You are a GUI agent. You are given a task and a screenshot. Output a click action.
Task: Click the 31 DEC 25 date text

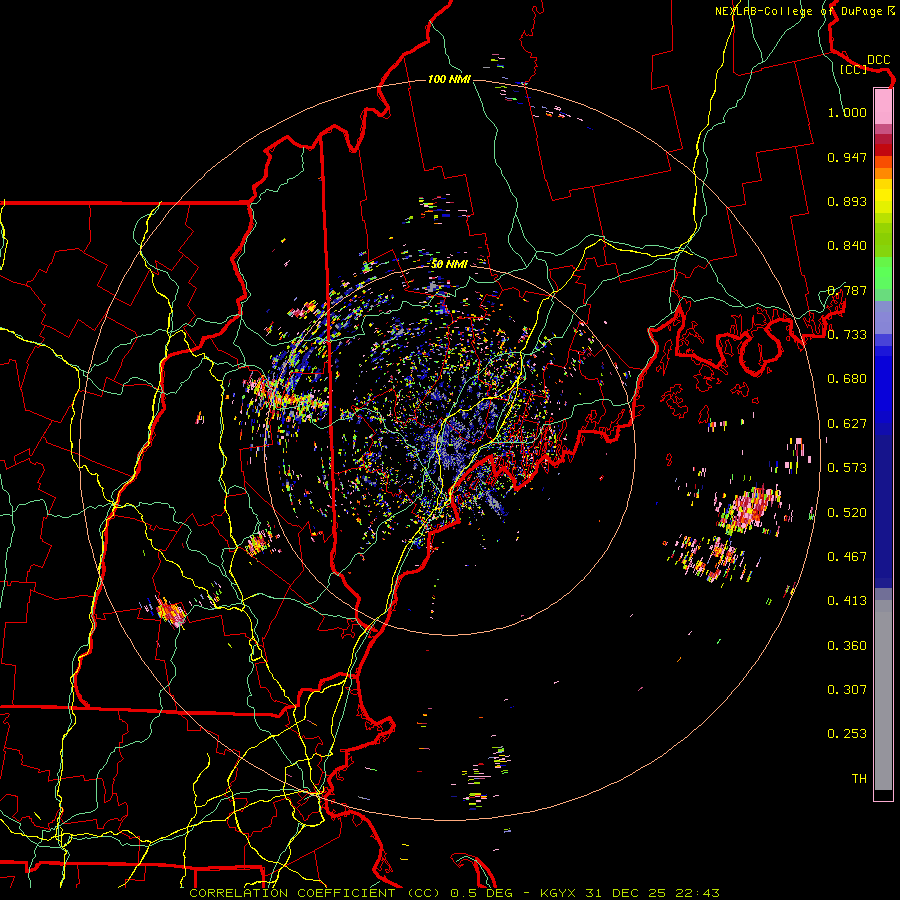(626, 893)
